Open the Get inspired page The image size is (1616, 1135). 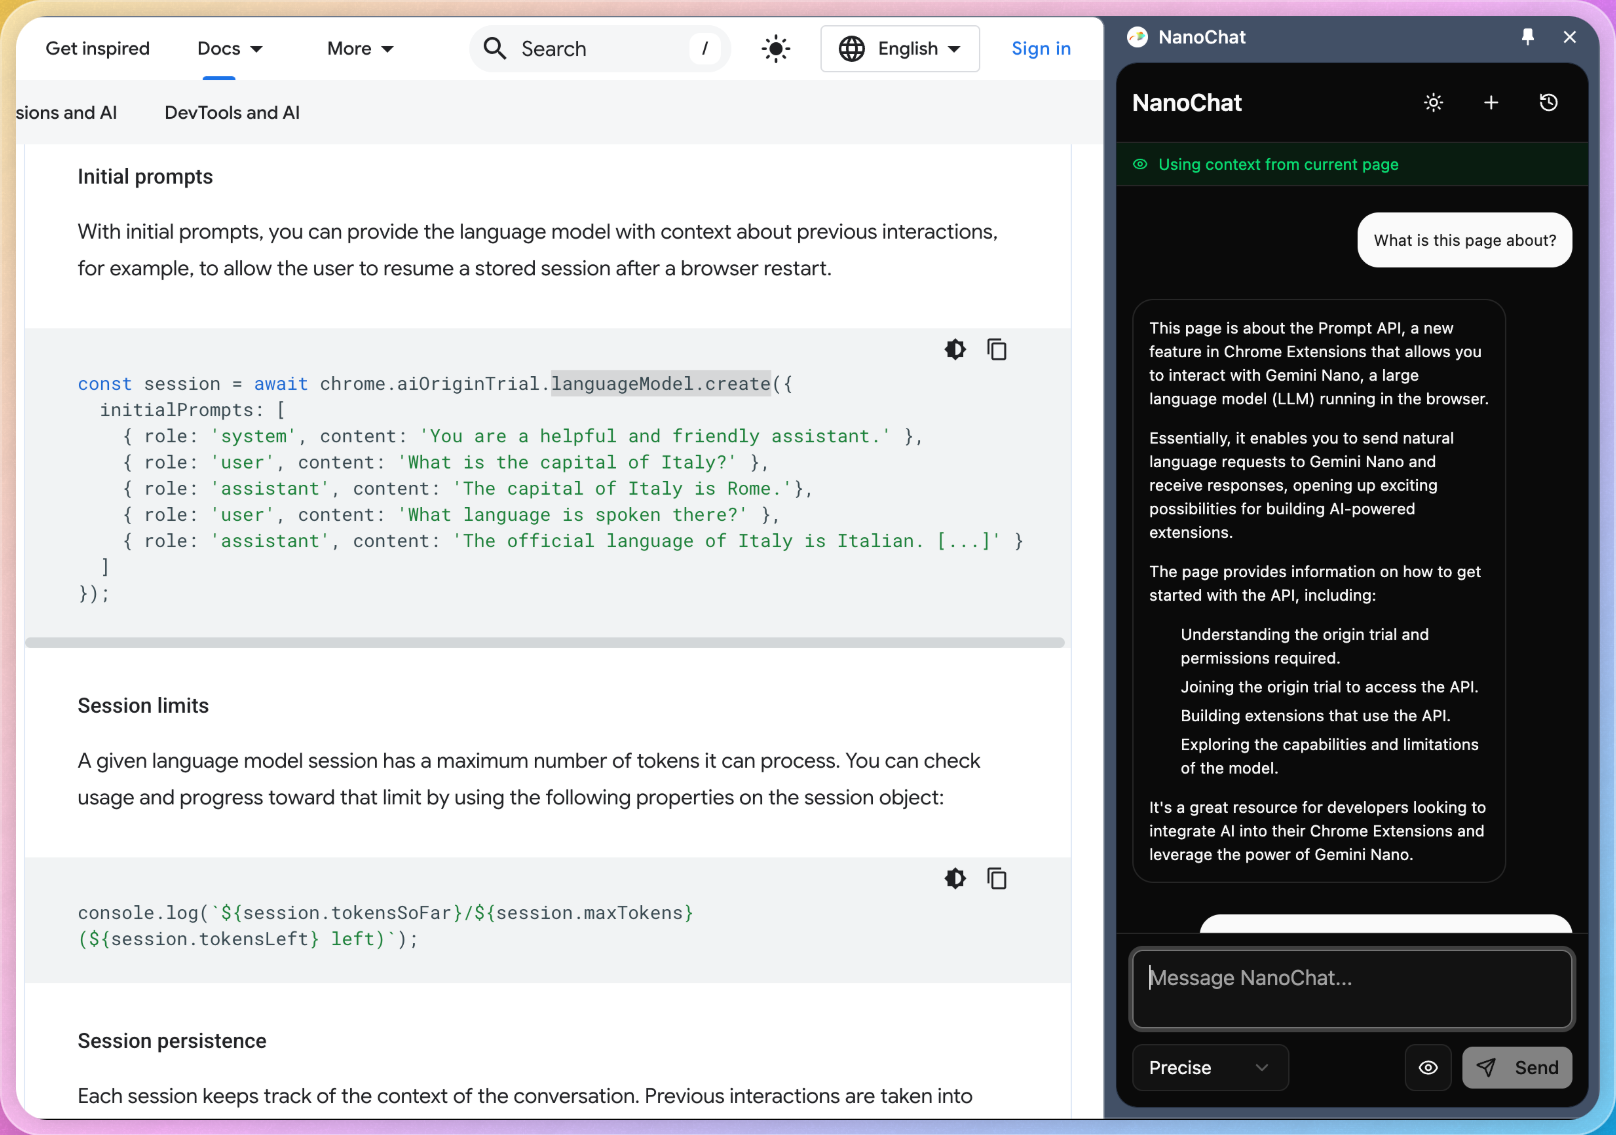coord(98,48)
